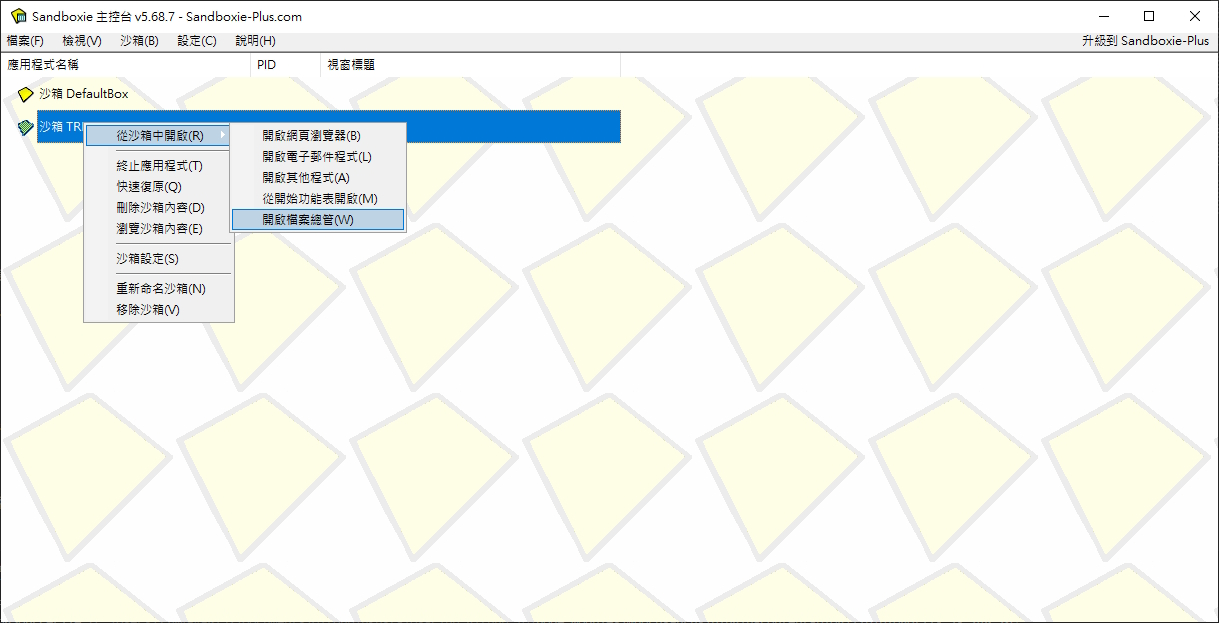The width and height of the screenshot is (1219, 623).
Task: Choose 快速復原(Q) from the context menu
Action: click(x=159, y=187)
